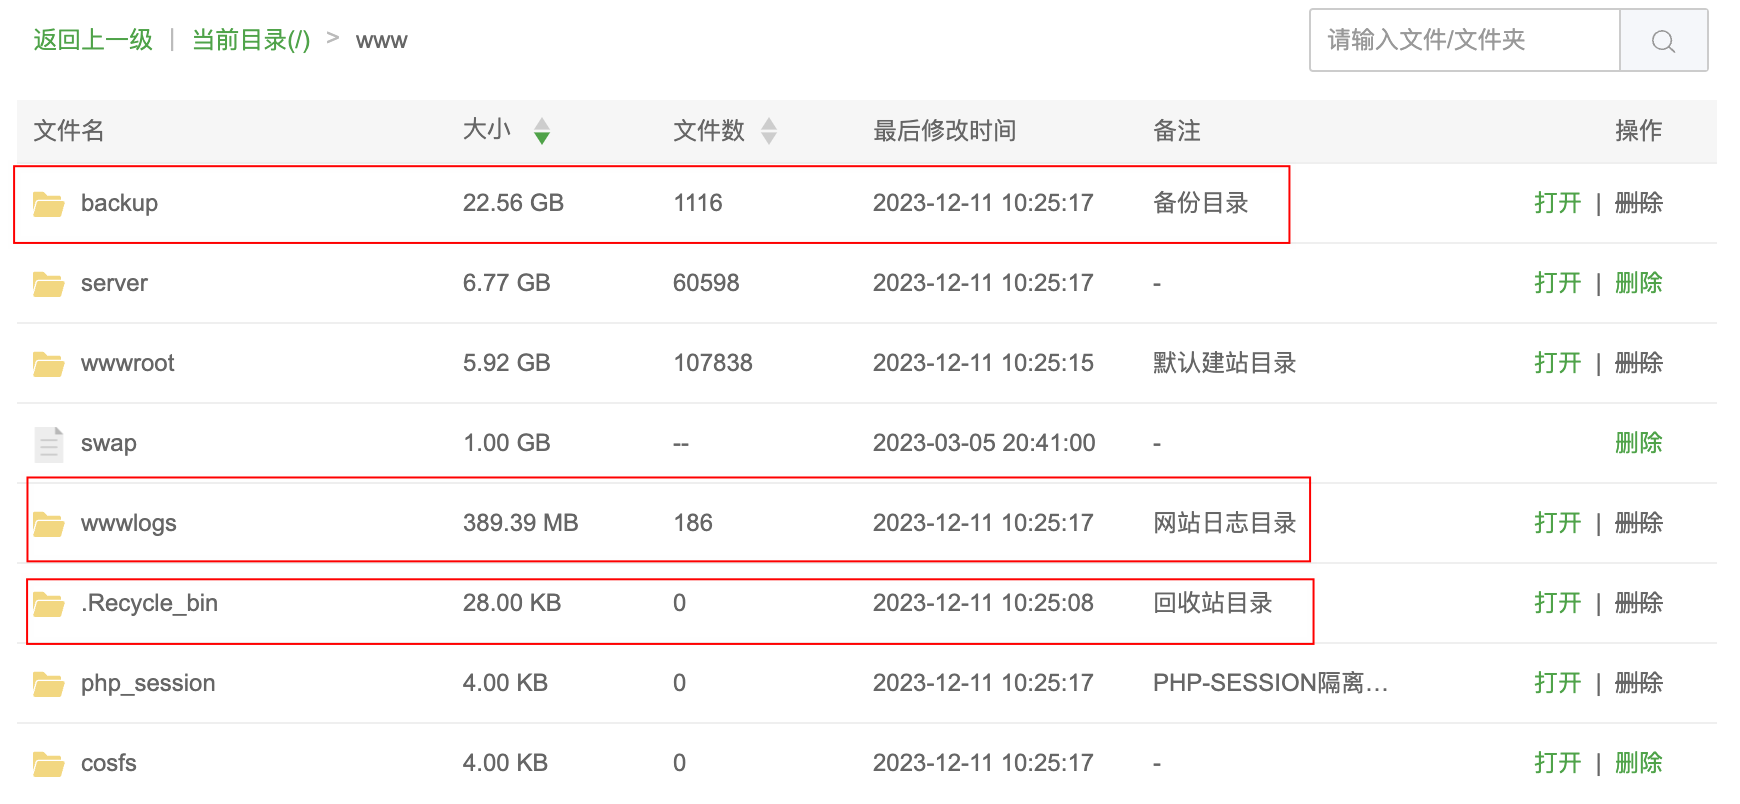
Task: Click the swap file icon
Action: (x=48, y=444)
